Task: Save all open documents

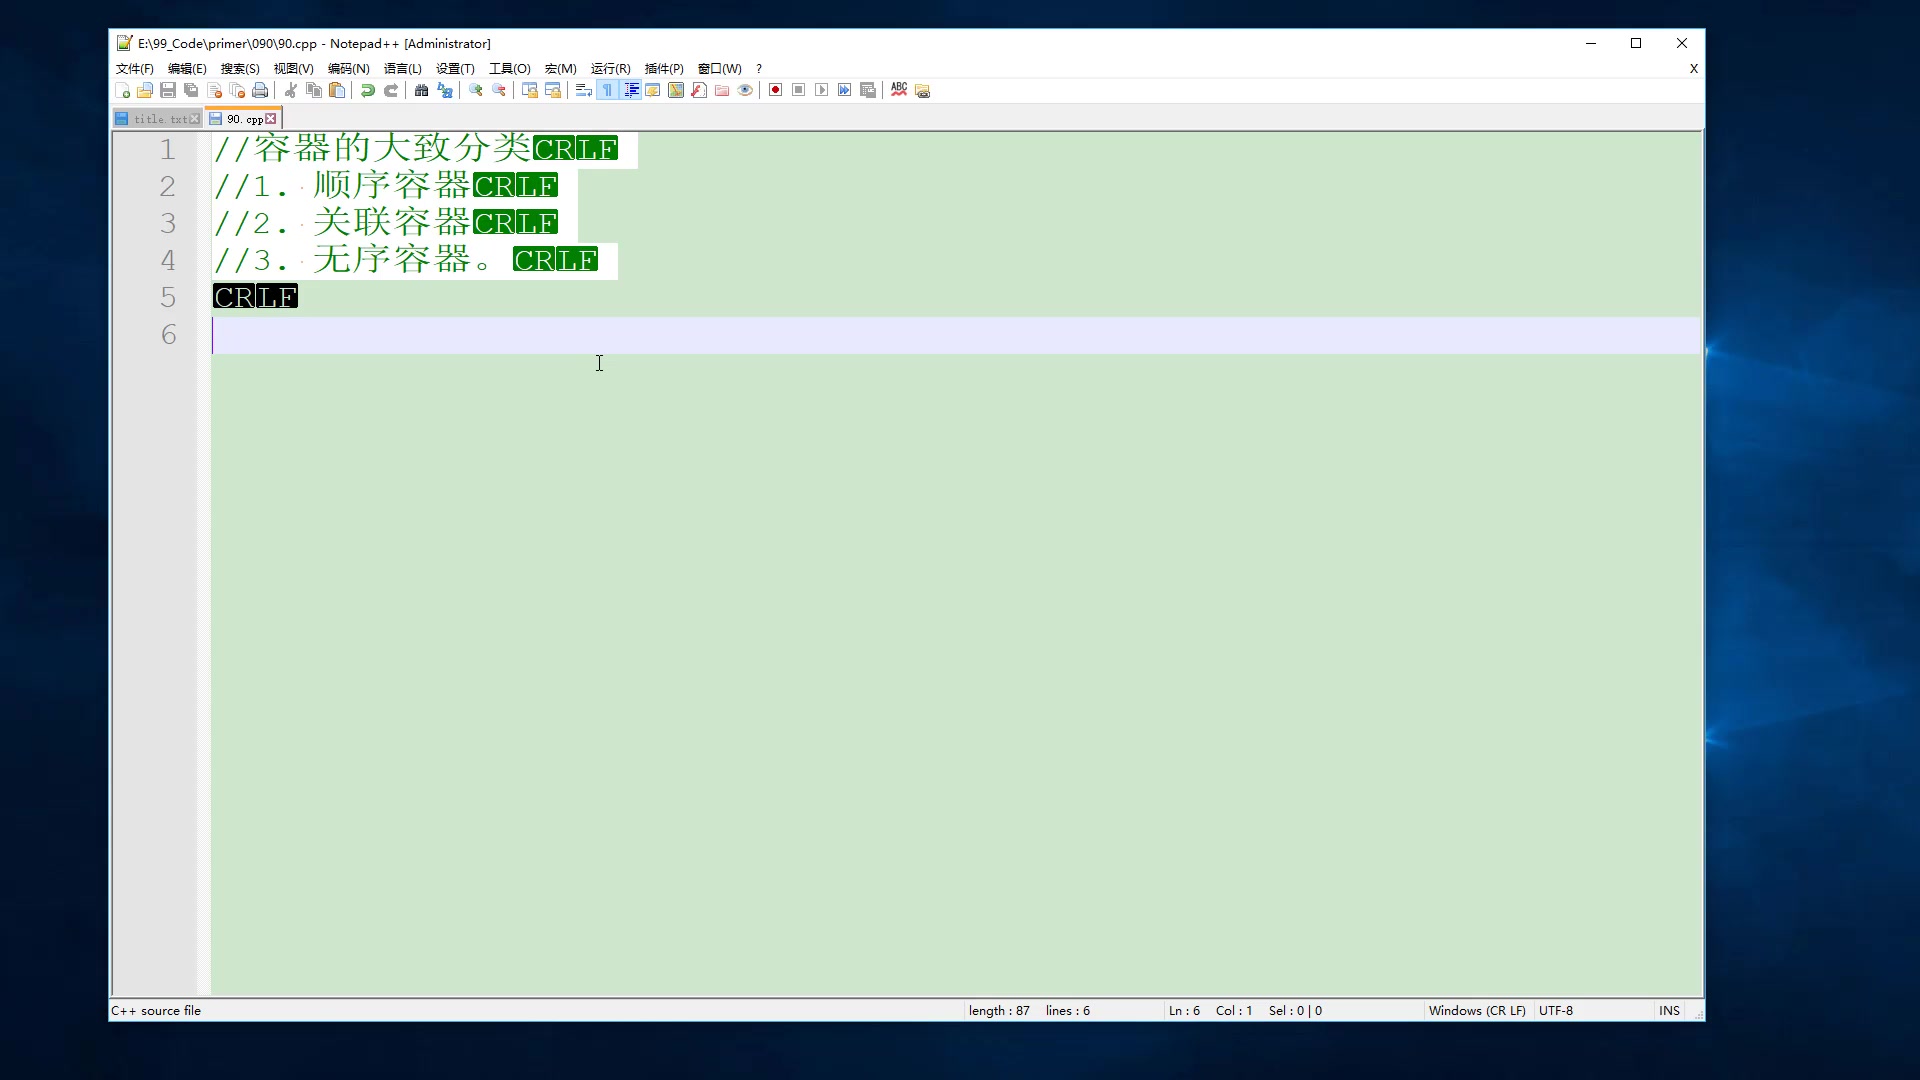Action: pos(190,90)
